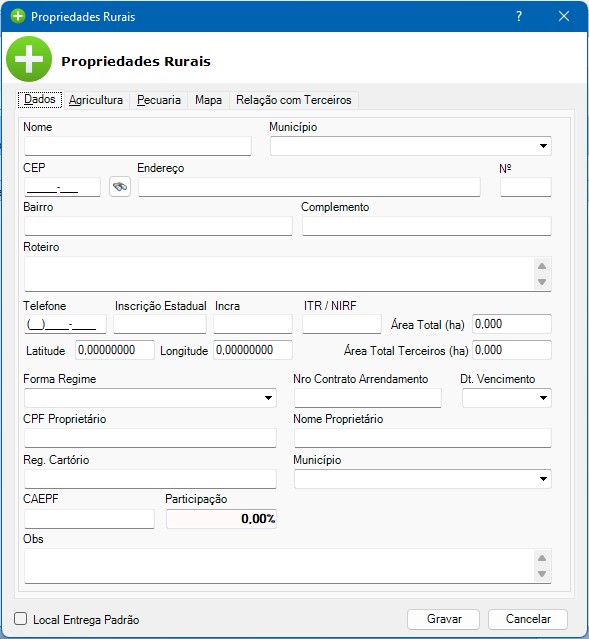The width and height of the screenshot is (589, 639).
Task: Click the CPF Proprietário field
Action: pyautogui.click(x=150, y=438)
